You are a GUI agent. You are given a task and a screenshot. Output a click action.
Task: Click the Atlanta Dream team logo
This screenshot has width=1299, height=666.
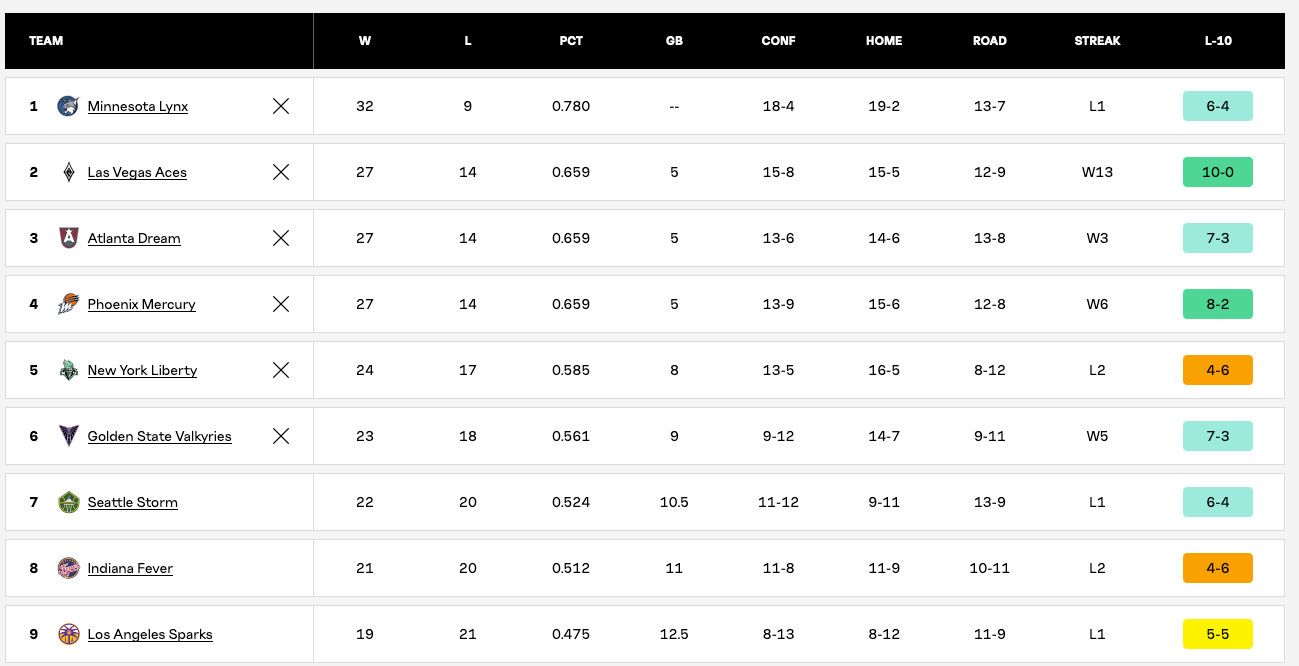(68, 238)
